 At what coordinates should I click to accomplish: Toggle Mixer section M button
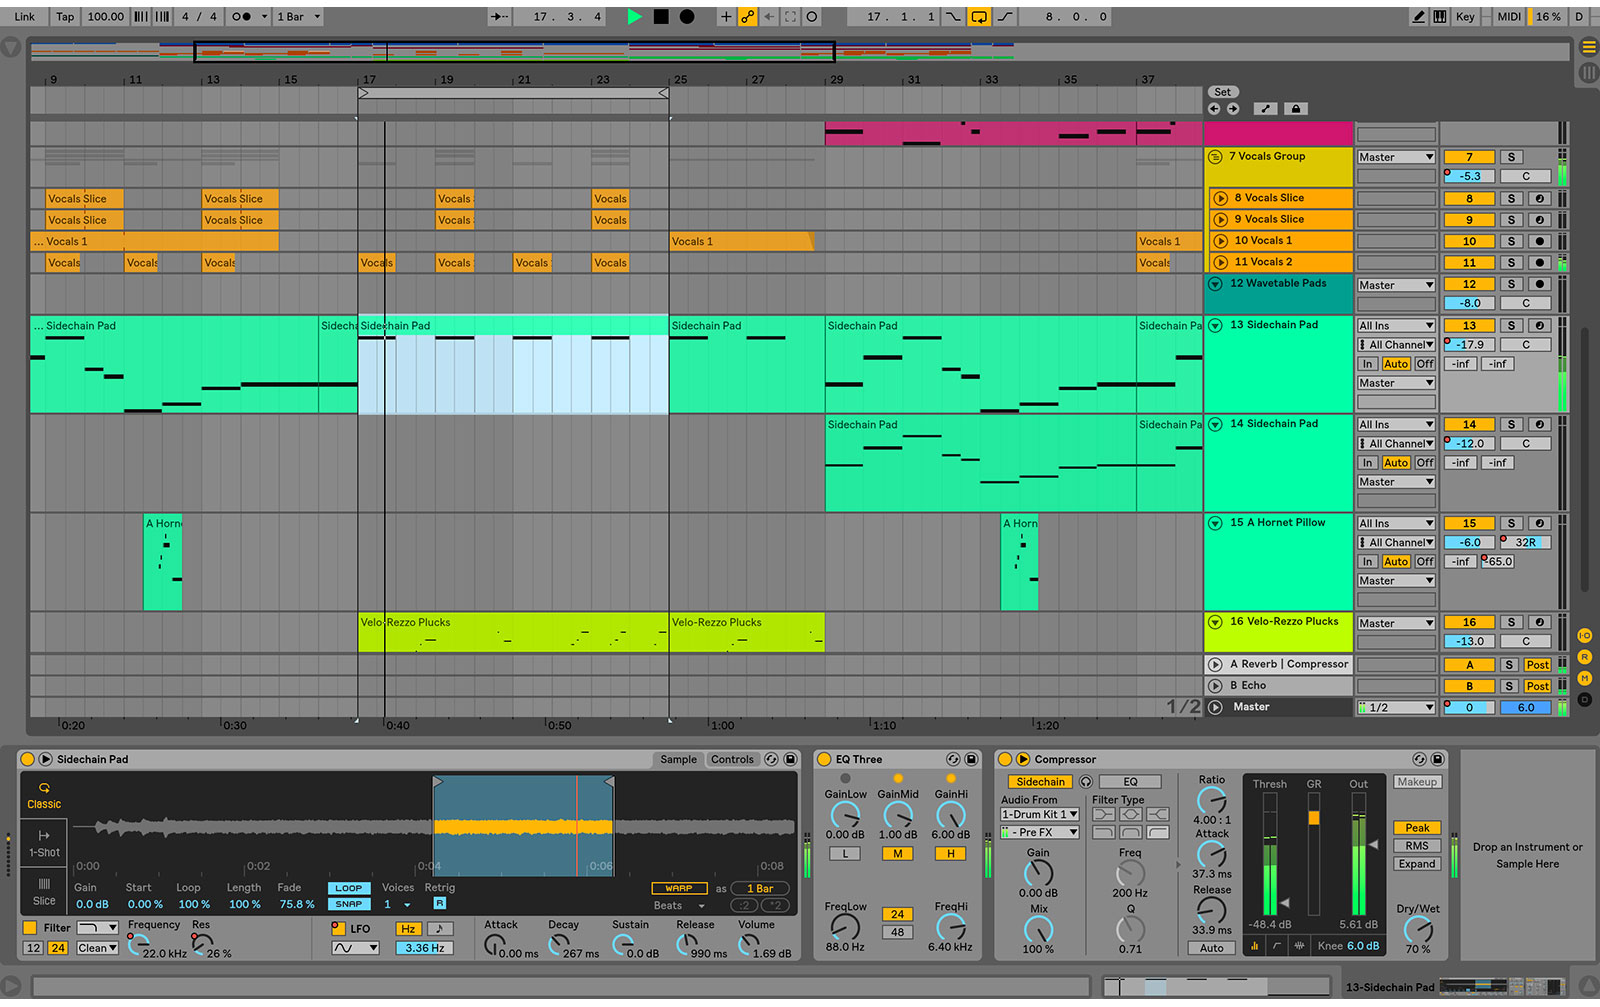click(1585, 678)
